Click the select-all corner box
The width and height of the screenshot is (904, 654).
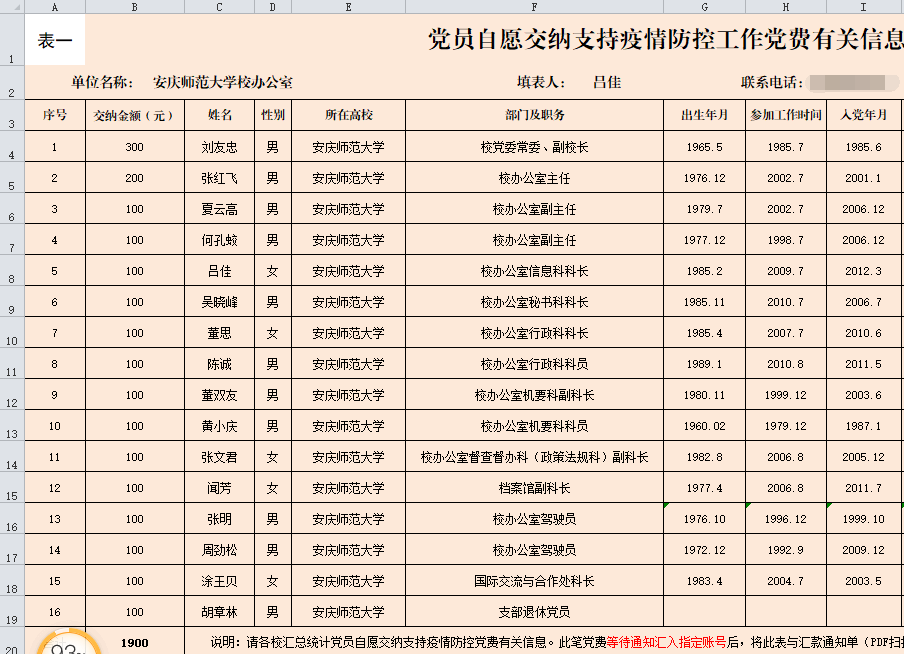(12, 6)
